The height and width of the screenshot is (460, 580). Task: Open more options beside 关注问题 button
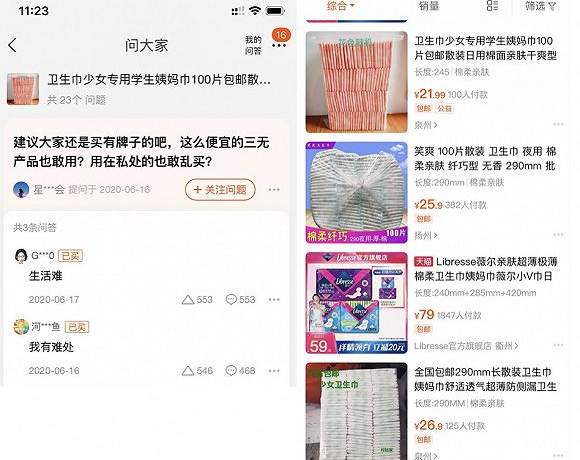[x=274, y=190]
